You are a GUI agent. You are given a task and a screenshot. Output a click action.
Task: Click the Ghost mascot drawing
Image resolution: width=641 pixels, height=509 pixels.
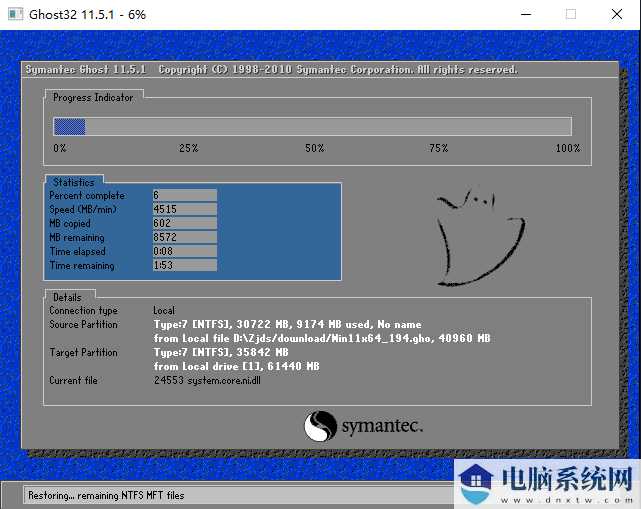click(481, 238)
